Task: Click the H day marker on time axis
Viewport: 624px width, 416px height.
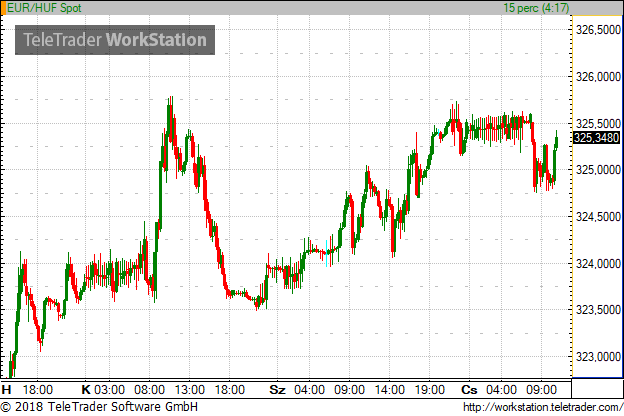Action: 6,389
